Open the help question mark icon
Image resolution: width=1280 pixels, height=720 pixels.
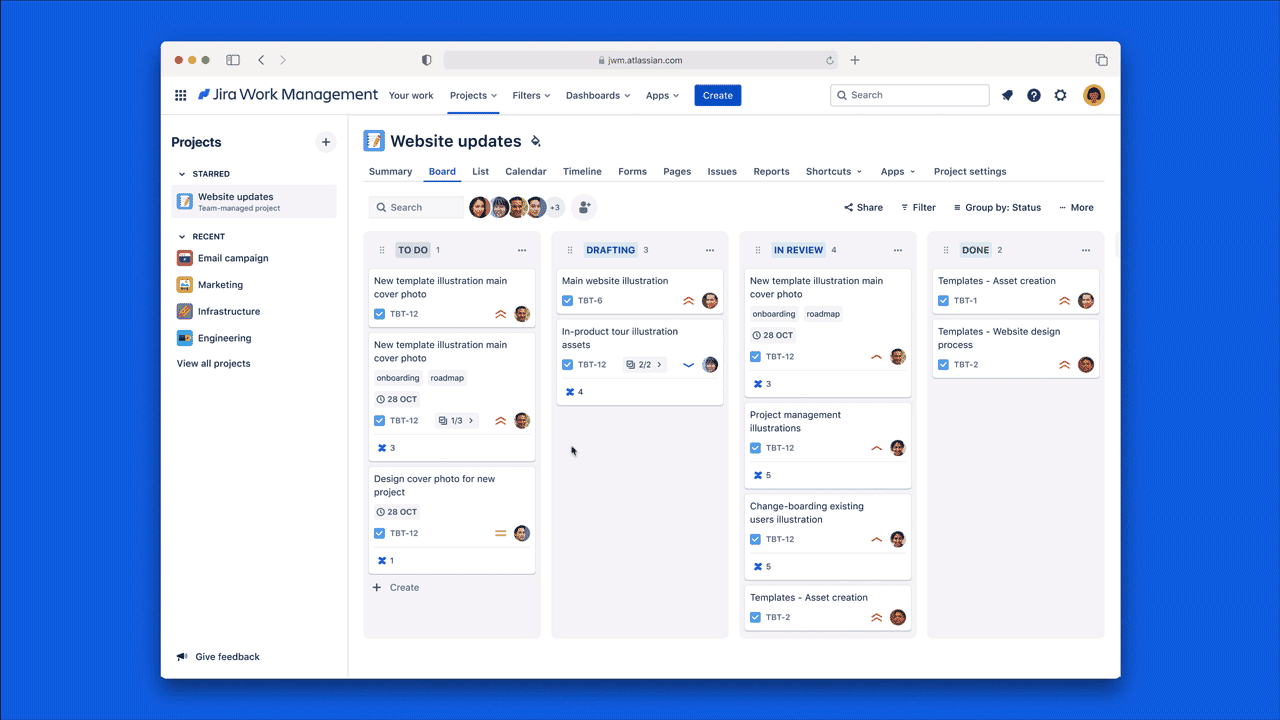[x=1034, y=96]
